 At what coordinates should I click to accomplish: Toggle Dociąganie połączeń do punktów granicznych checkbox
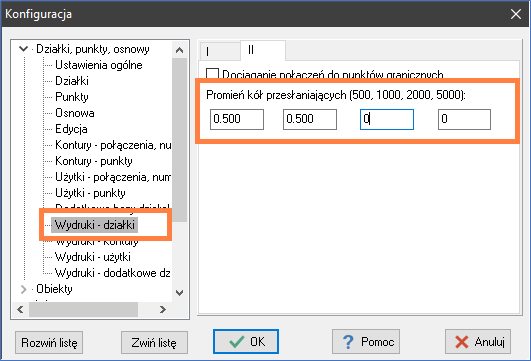(212, 74)
